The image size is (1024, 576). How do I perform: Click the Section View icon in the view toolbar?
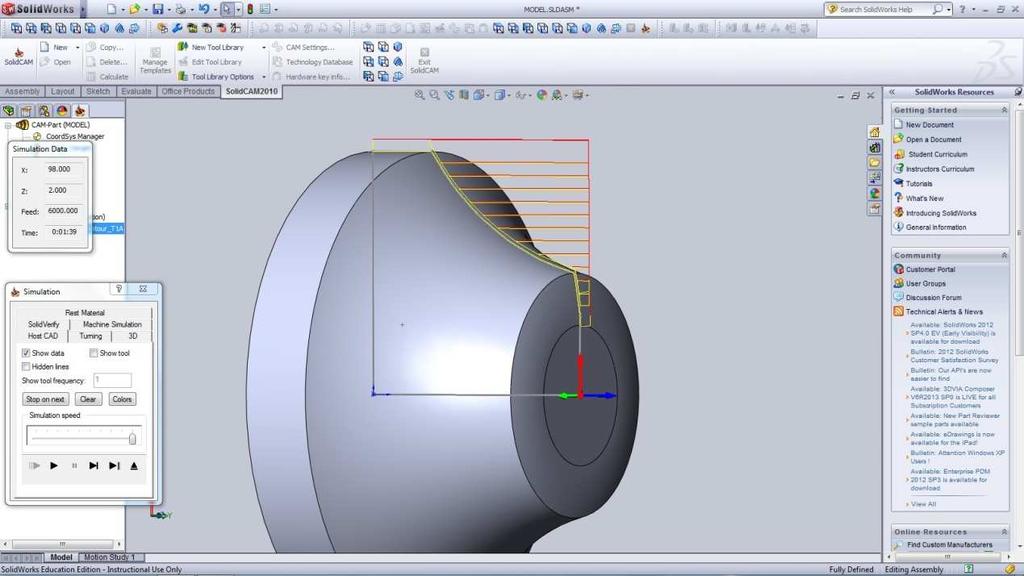[x=464, y=95]
